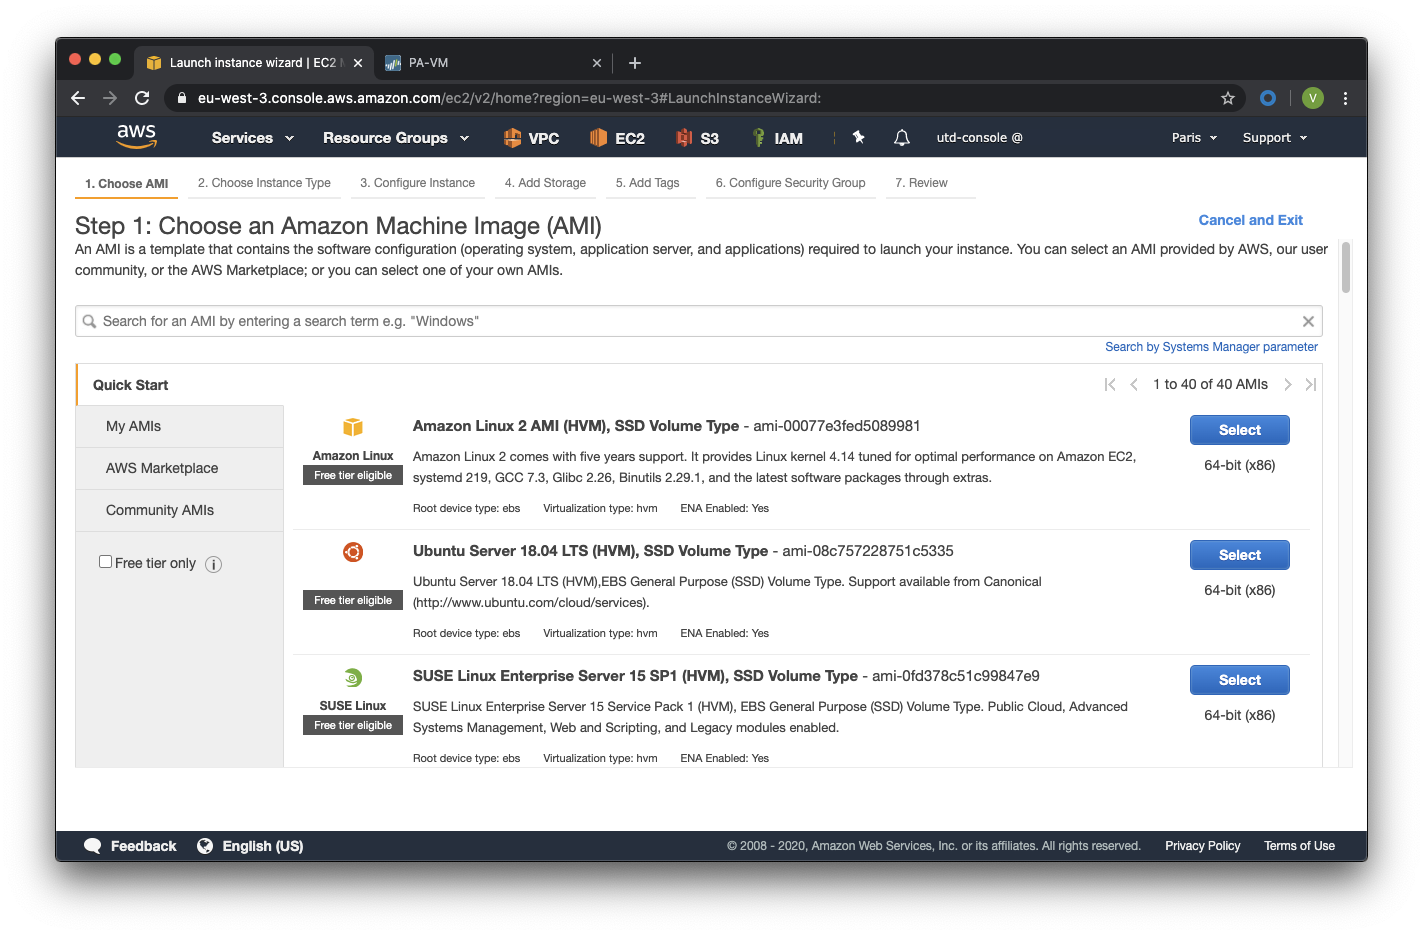This screenshot has height=935, width=1423.
Task: Open the Privacy Policy link
Action: click(1202, 846)
